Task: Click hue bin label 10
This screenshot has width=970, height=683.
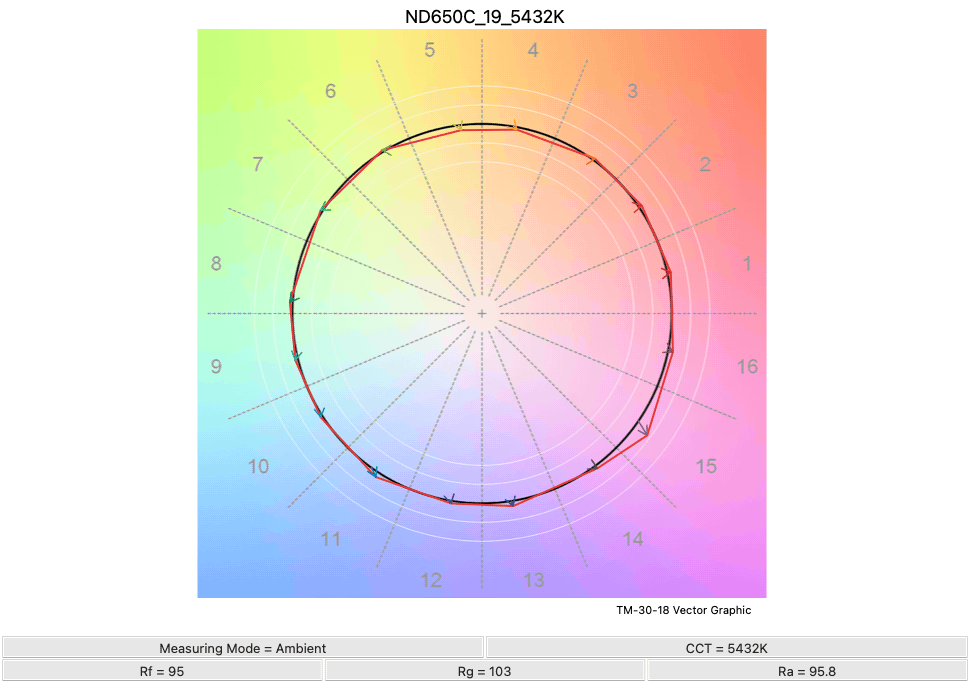Action: point(259,466)
